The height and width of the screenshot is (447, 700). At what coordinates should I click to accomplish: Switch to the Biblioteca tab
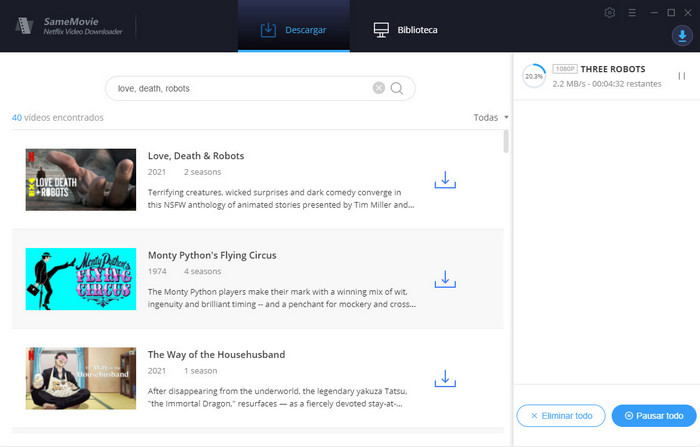pos(405,29)
